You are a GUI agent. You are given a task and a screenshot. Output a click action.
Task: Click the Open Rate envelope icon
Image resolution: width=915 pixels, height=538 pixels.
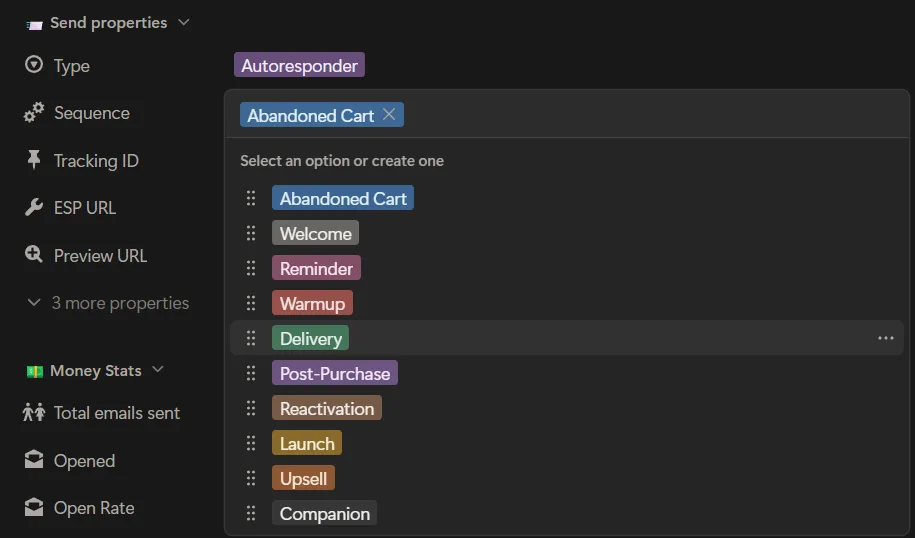tap(34, 508)
